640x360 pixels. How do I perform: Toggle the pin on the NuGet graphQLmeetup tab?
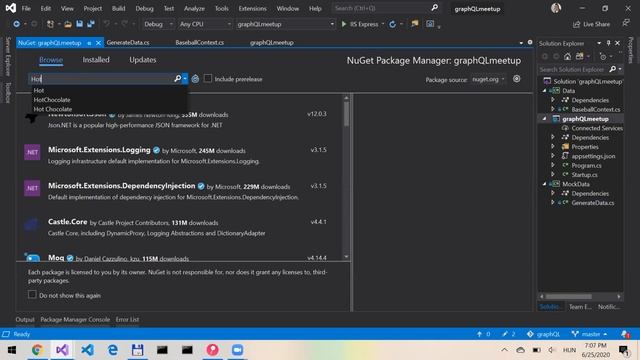click(89, 43)
